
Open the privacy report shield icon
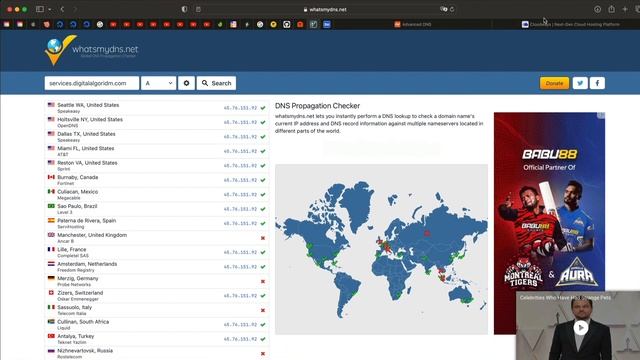184,9
